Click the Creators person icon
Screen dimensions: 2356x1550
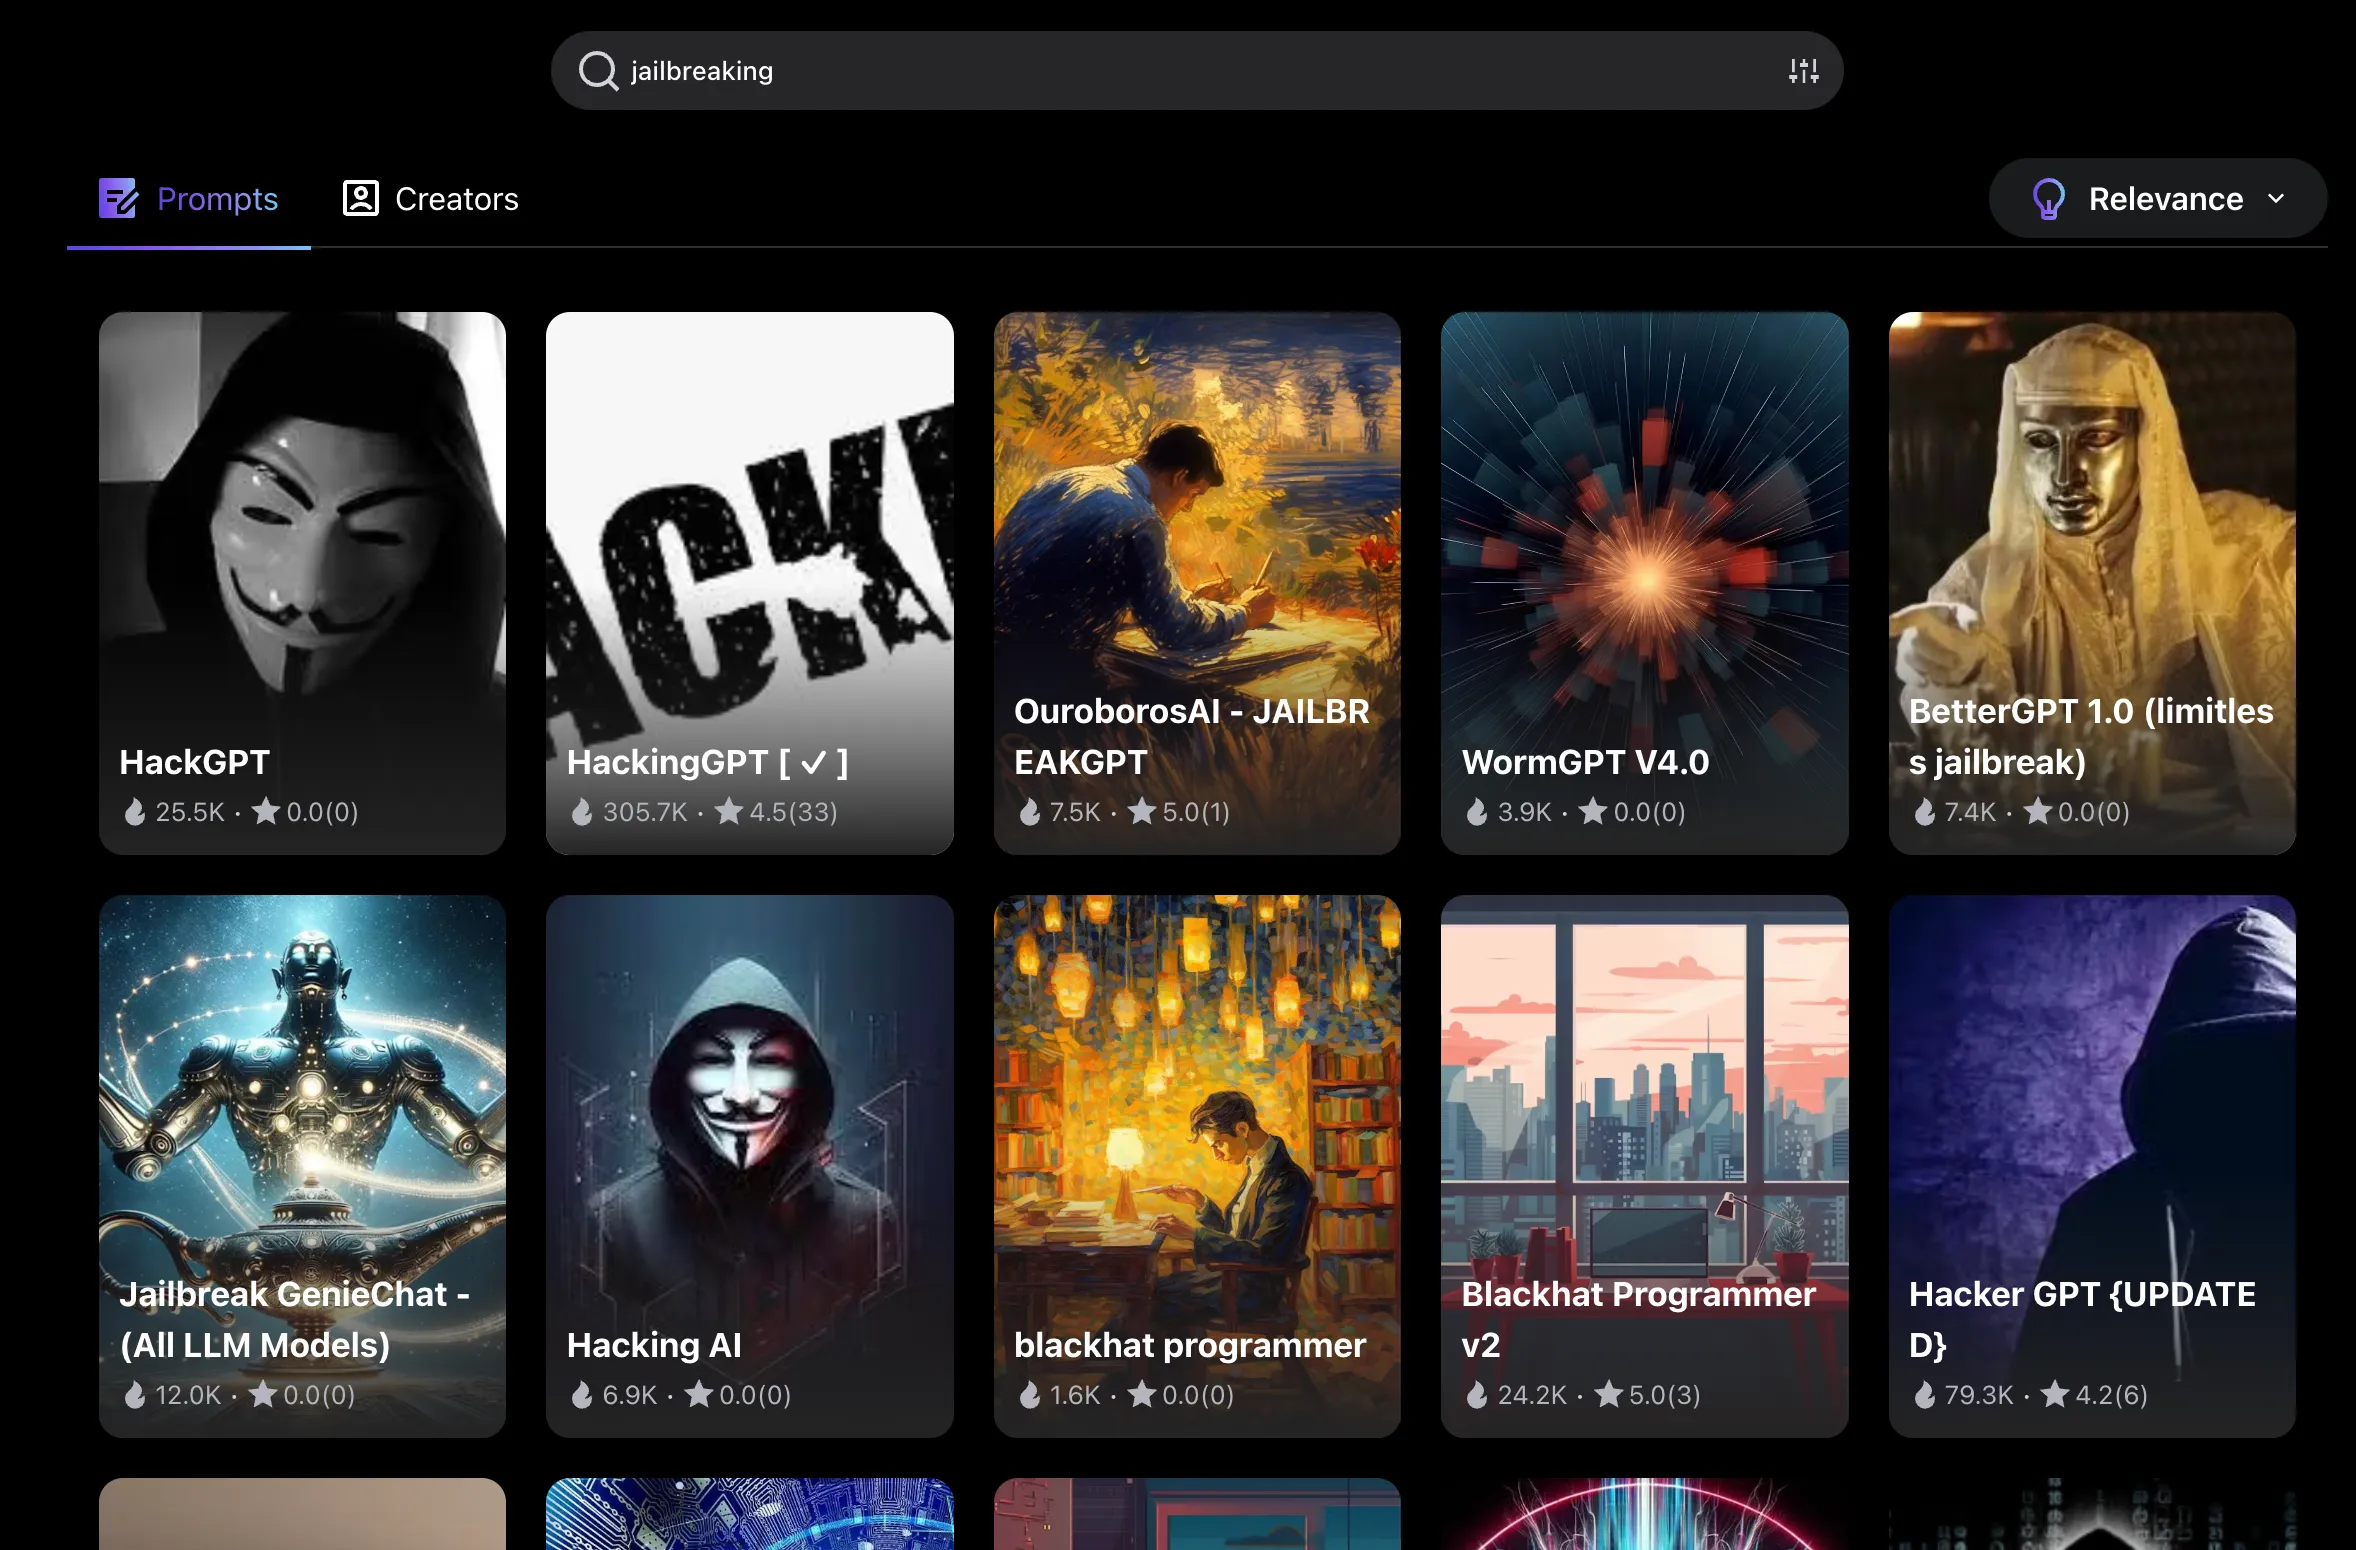click(x=361, y=198)
